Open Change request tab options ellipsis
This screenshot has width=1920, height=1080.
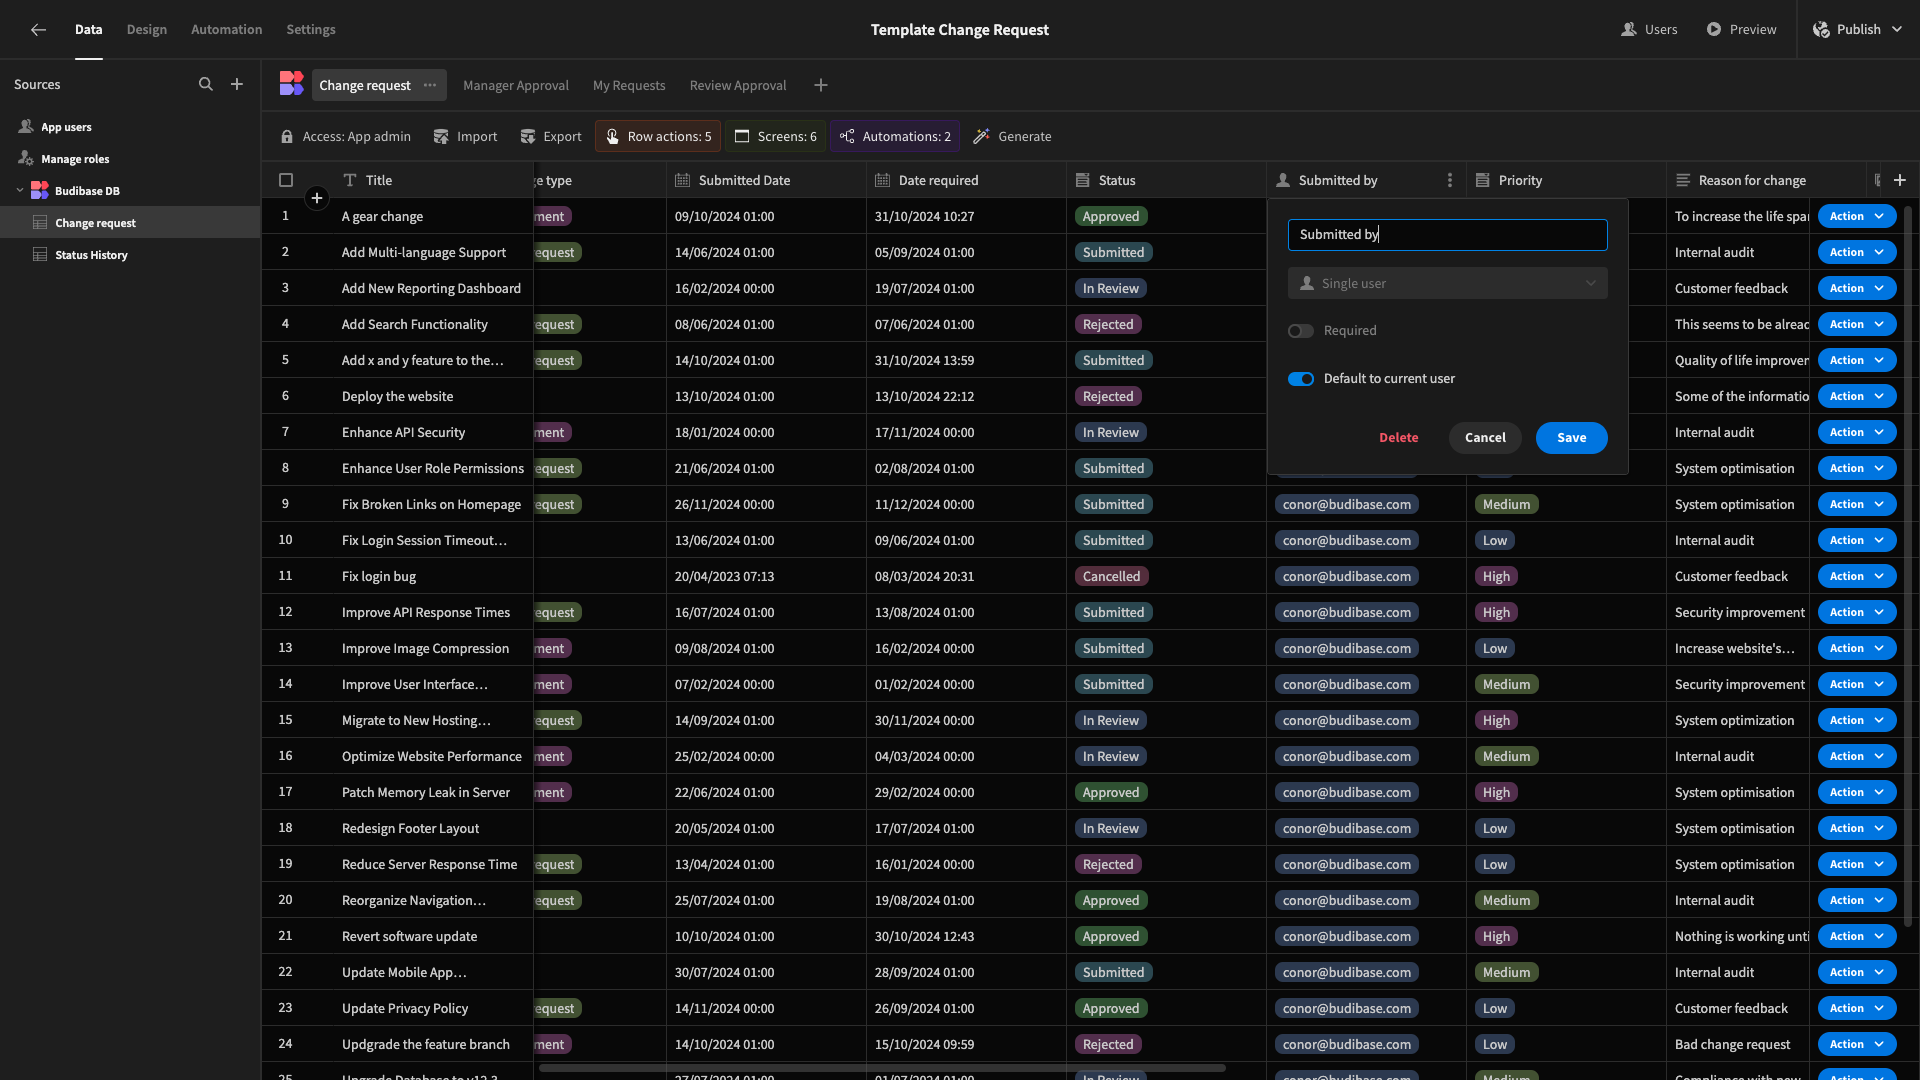[x=430, y=85]
